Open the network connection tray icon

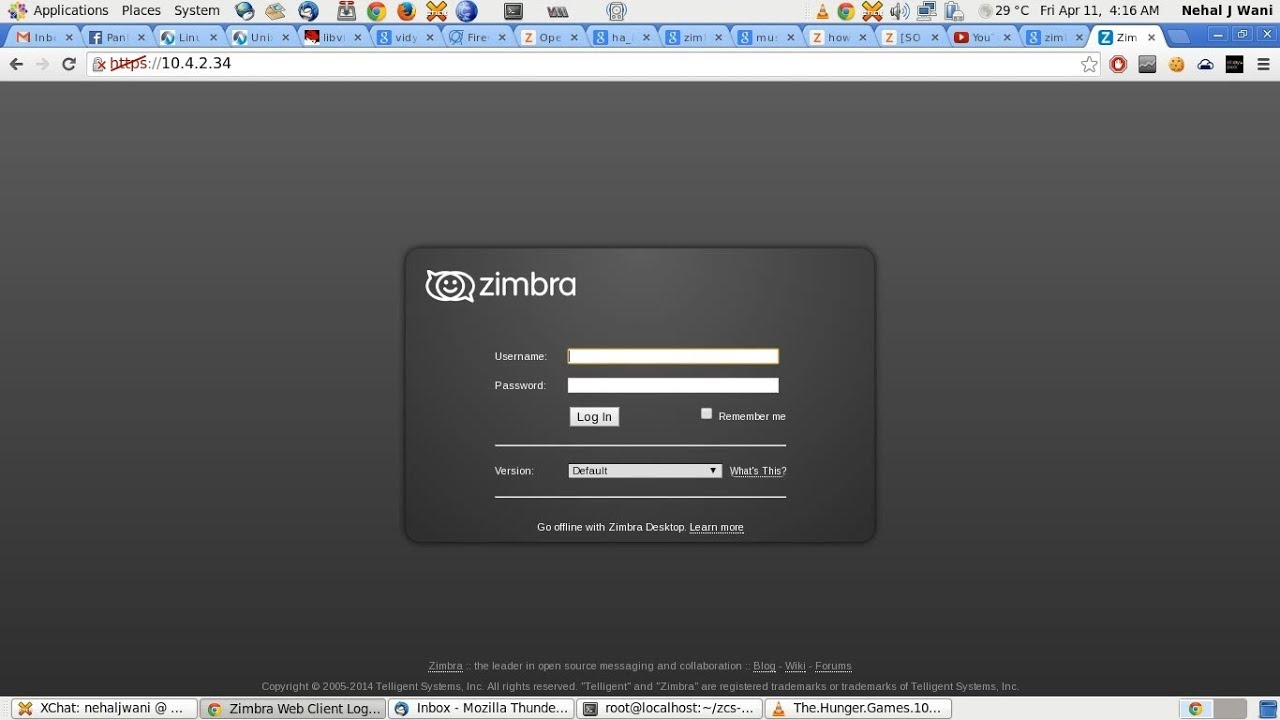coord(927,11)
